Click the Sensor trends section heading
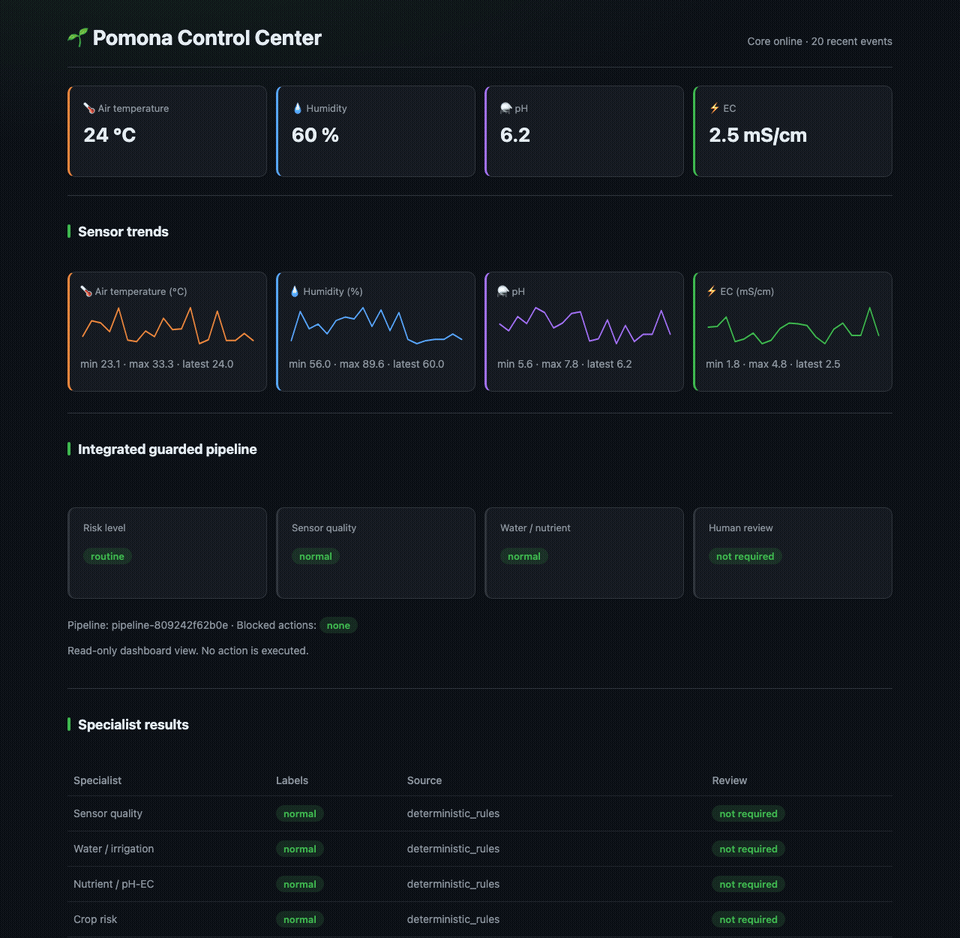 click(123, 231)
